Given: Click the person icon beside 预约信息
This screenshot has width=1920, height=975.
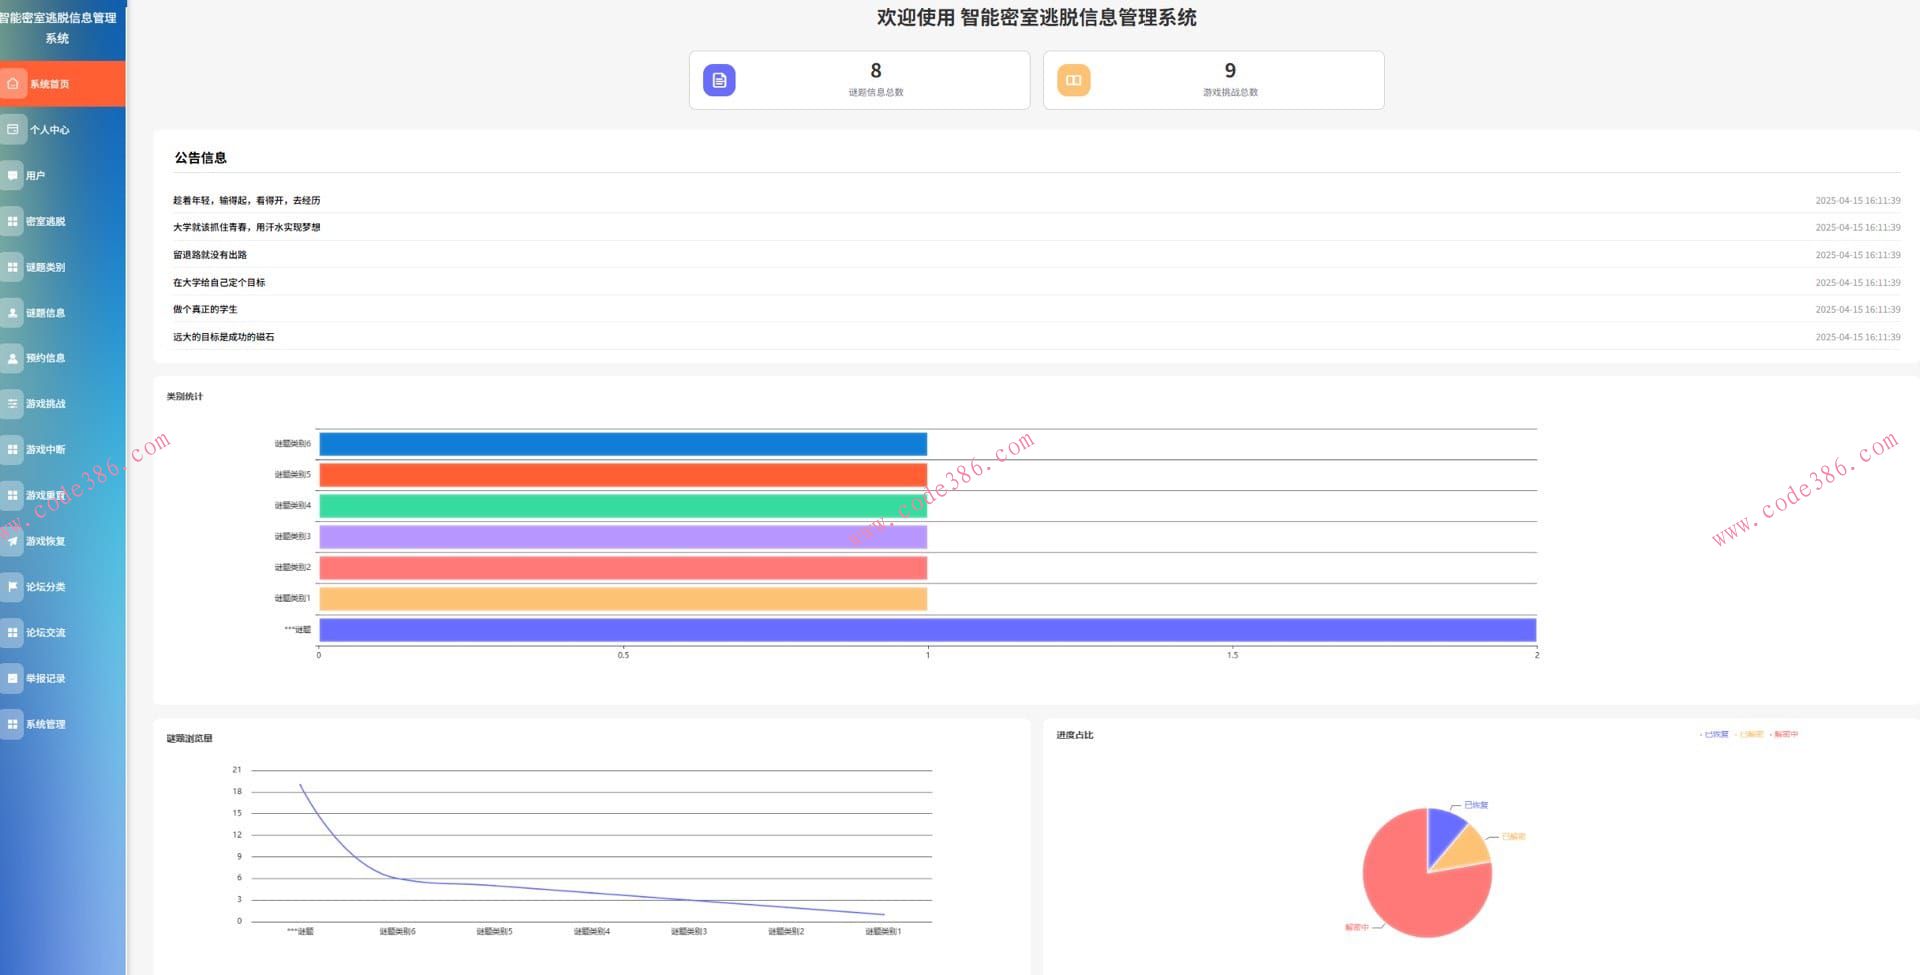Looking at the screenshot, I should click(13, 358).
